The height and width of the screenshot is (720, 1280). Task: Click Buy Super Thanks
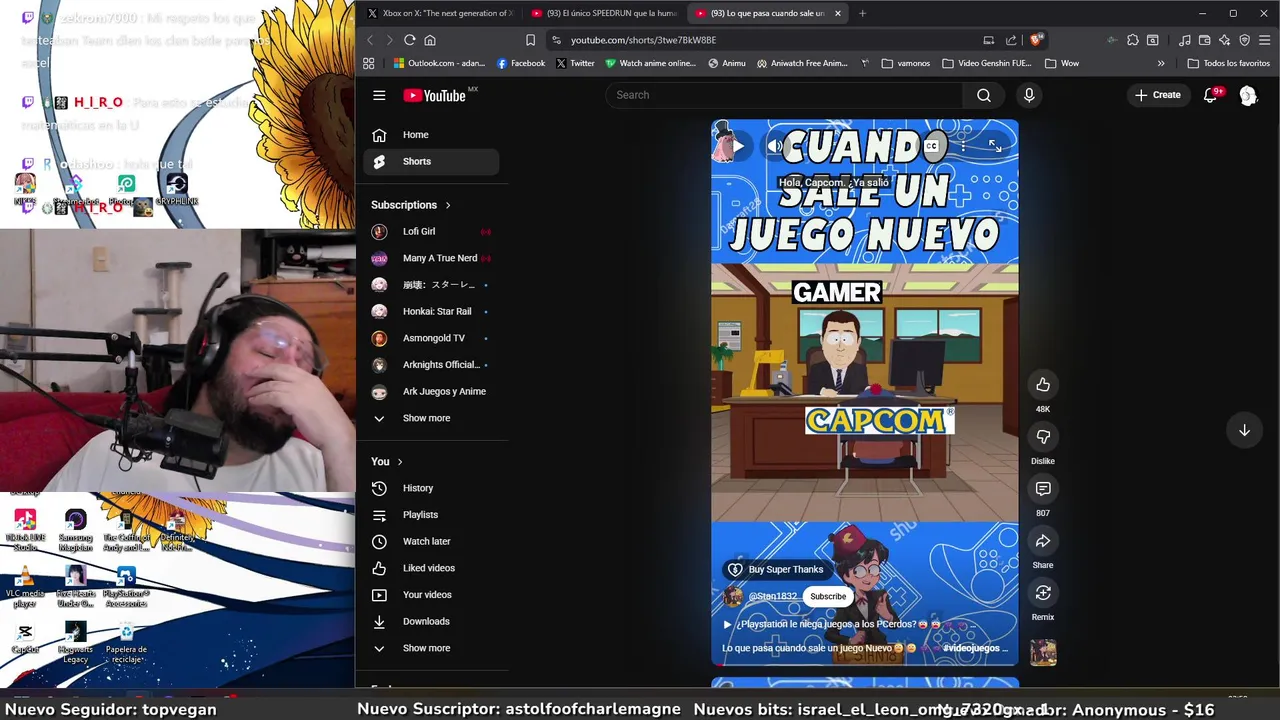775,569
